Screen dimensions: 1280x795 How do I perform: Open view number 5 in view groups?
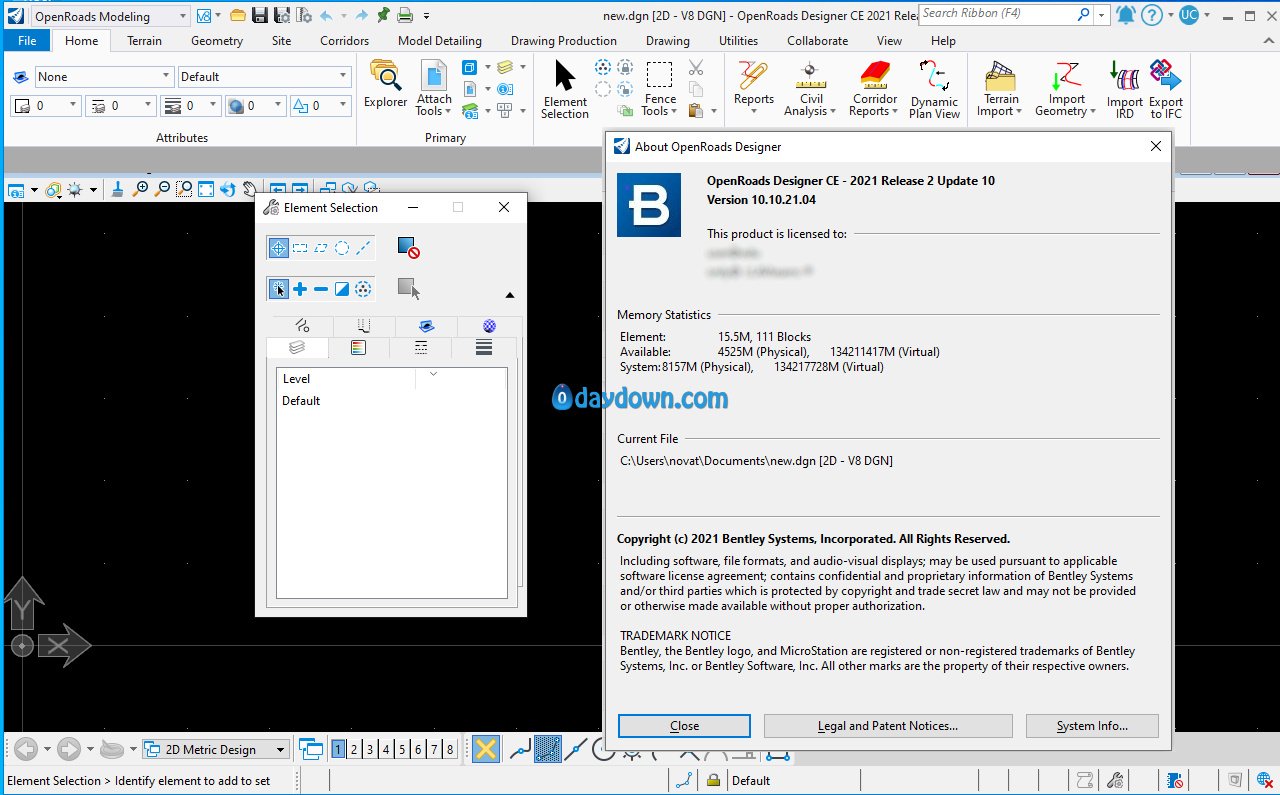[x=402, y=749]
